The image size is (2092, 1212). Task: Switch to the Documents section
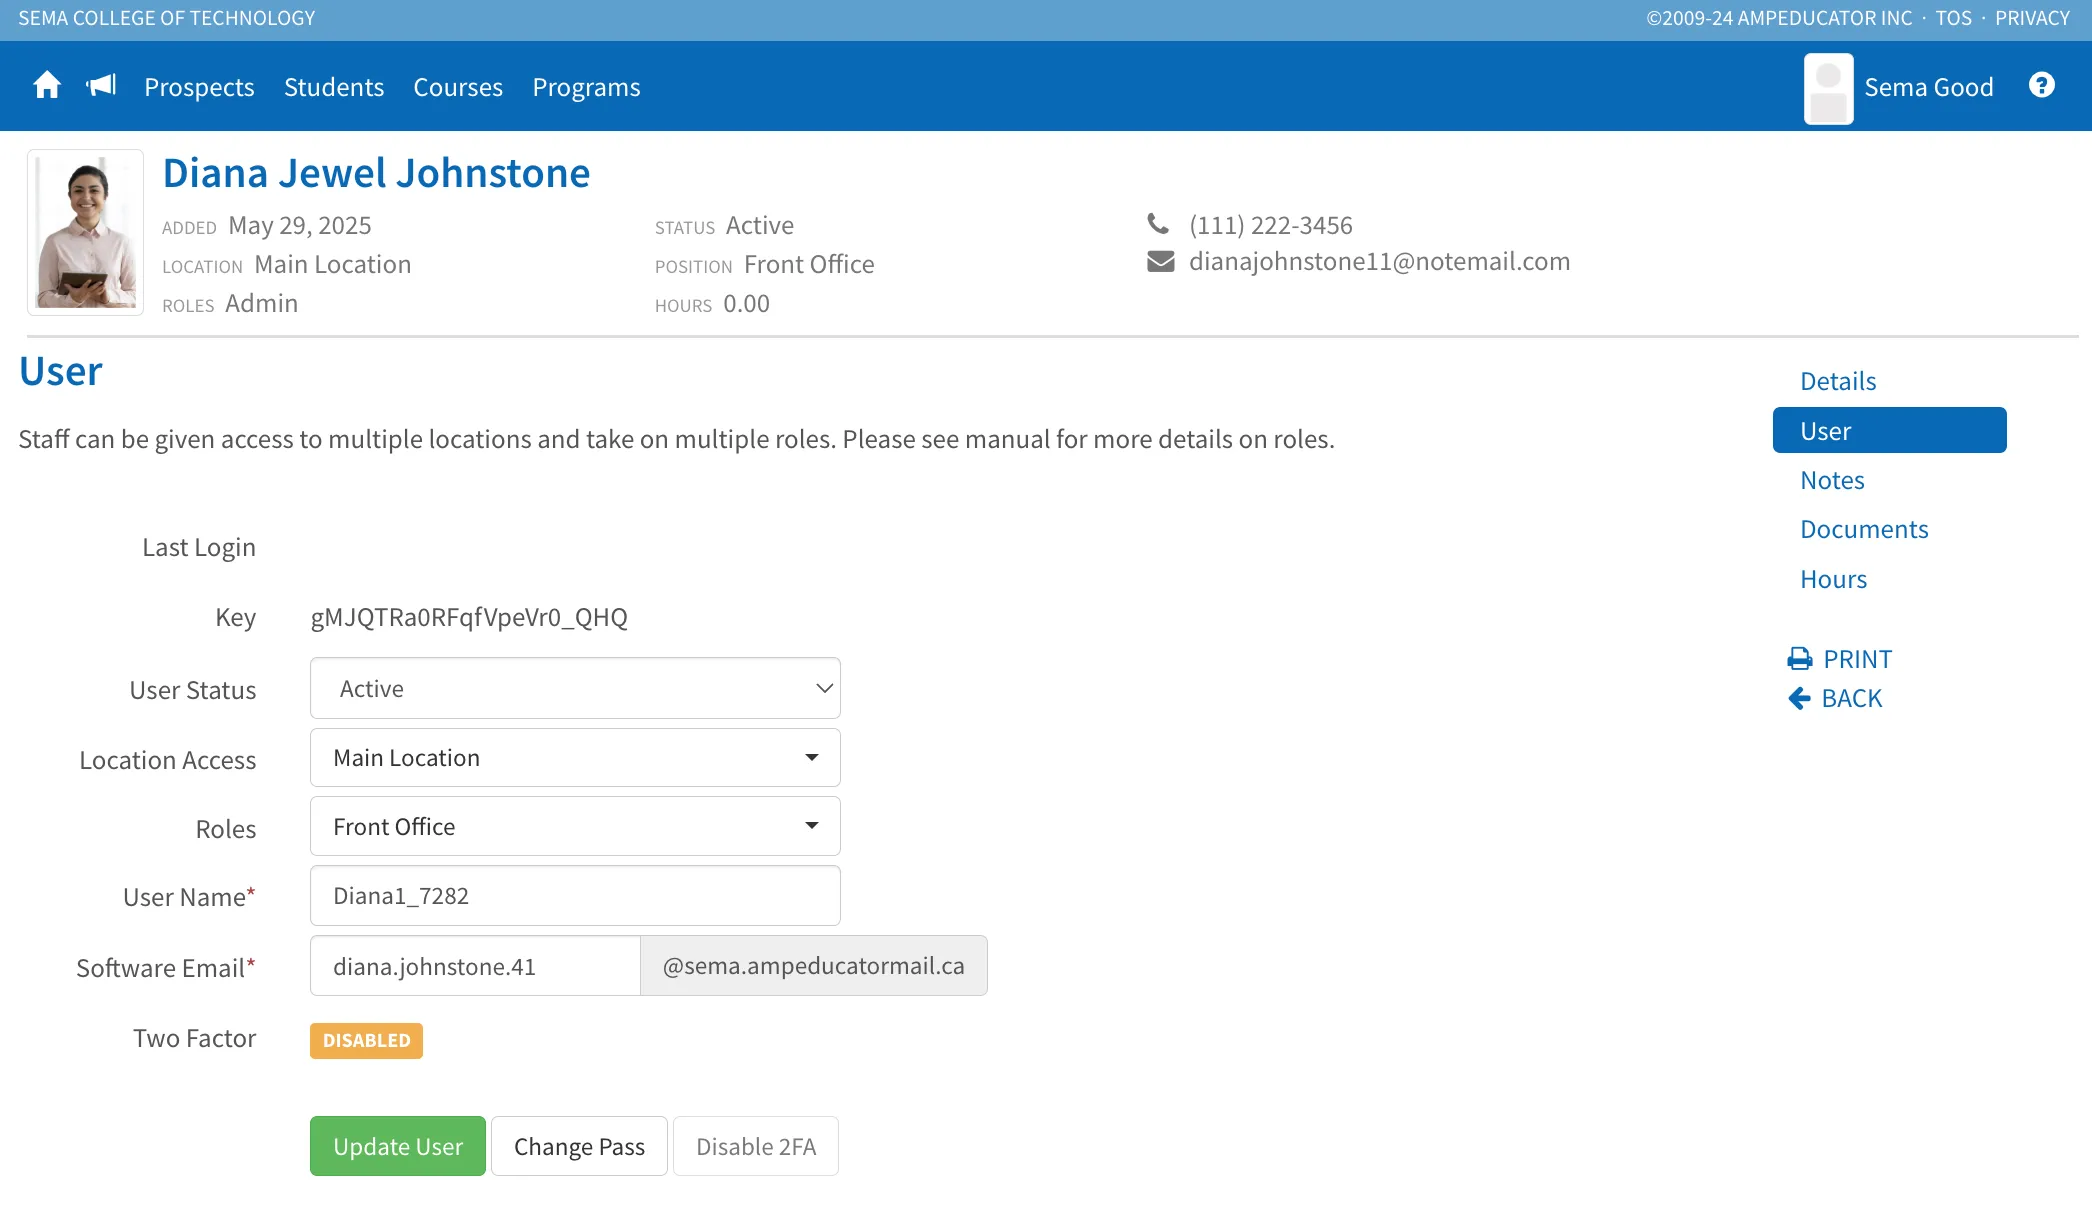point(1864,529)
